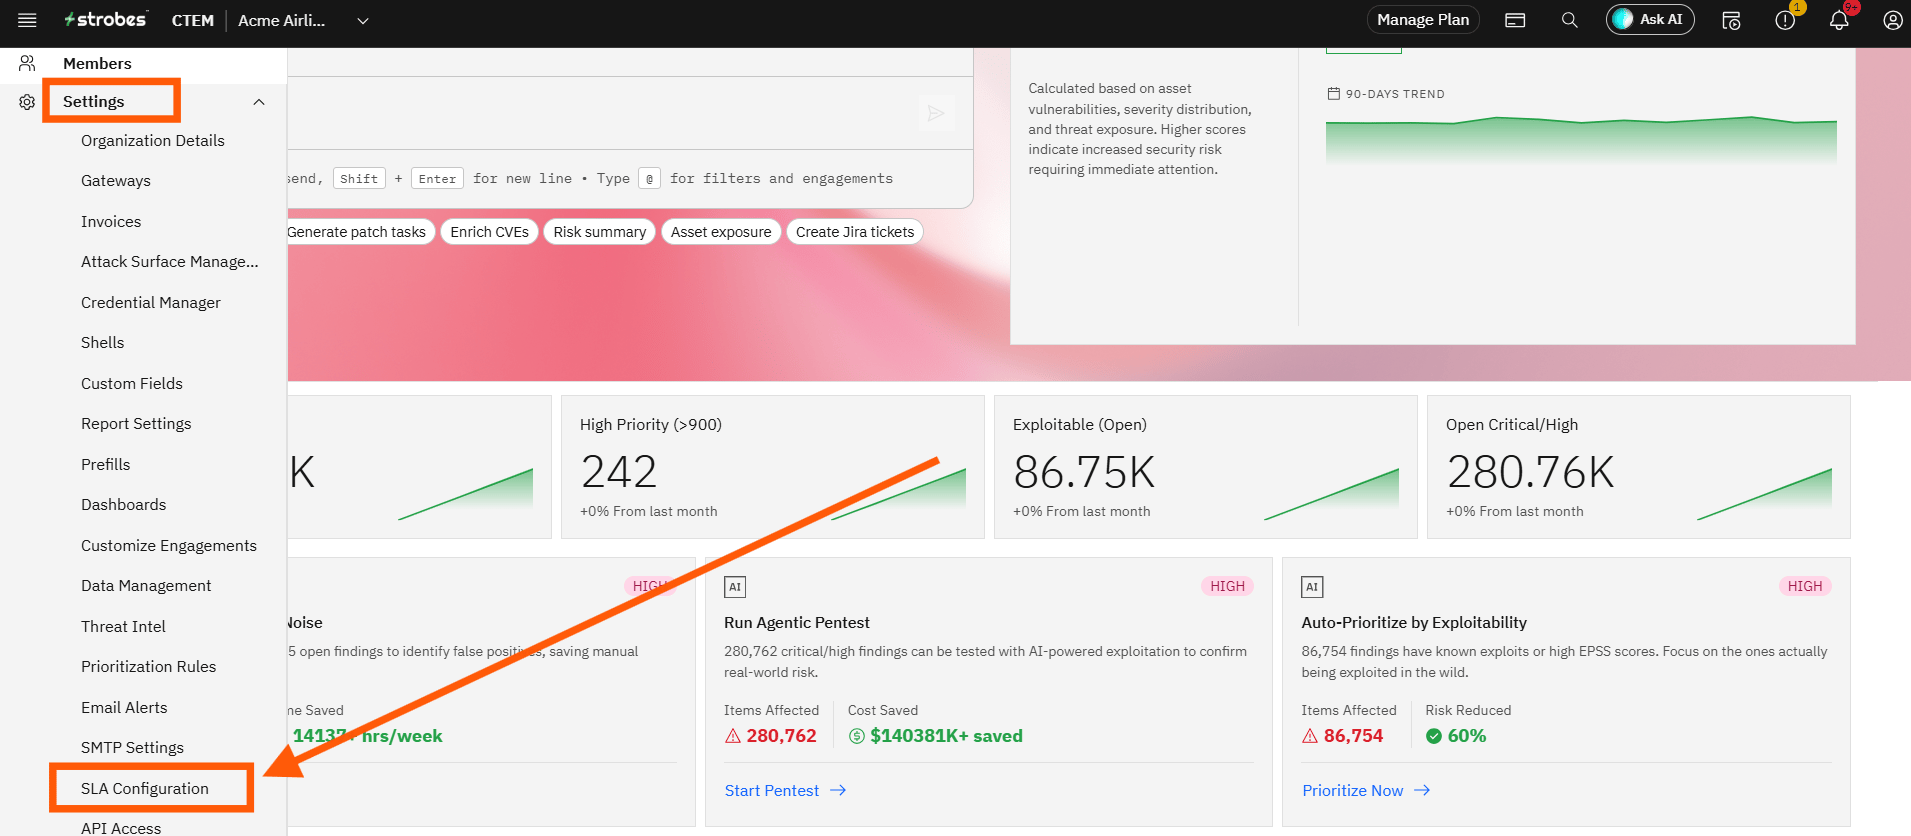The width and height of the screenshot is (1911, 836).
Task: Click the Settings gear icon in sidebar
Action: tap(27, 102)
